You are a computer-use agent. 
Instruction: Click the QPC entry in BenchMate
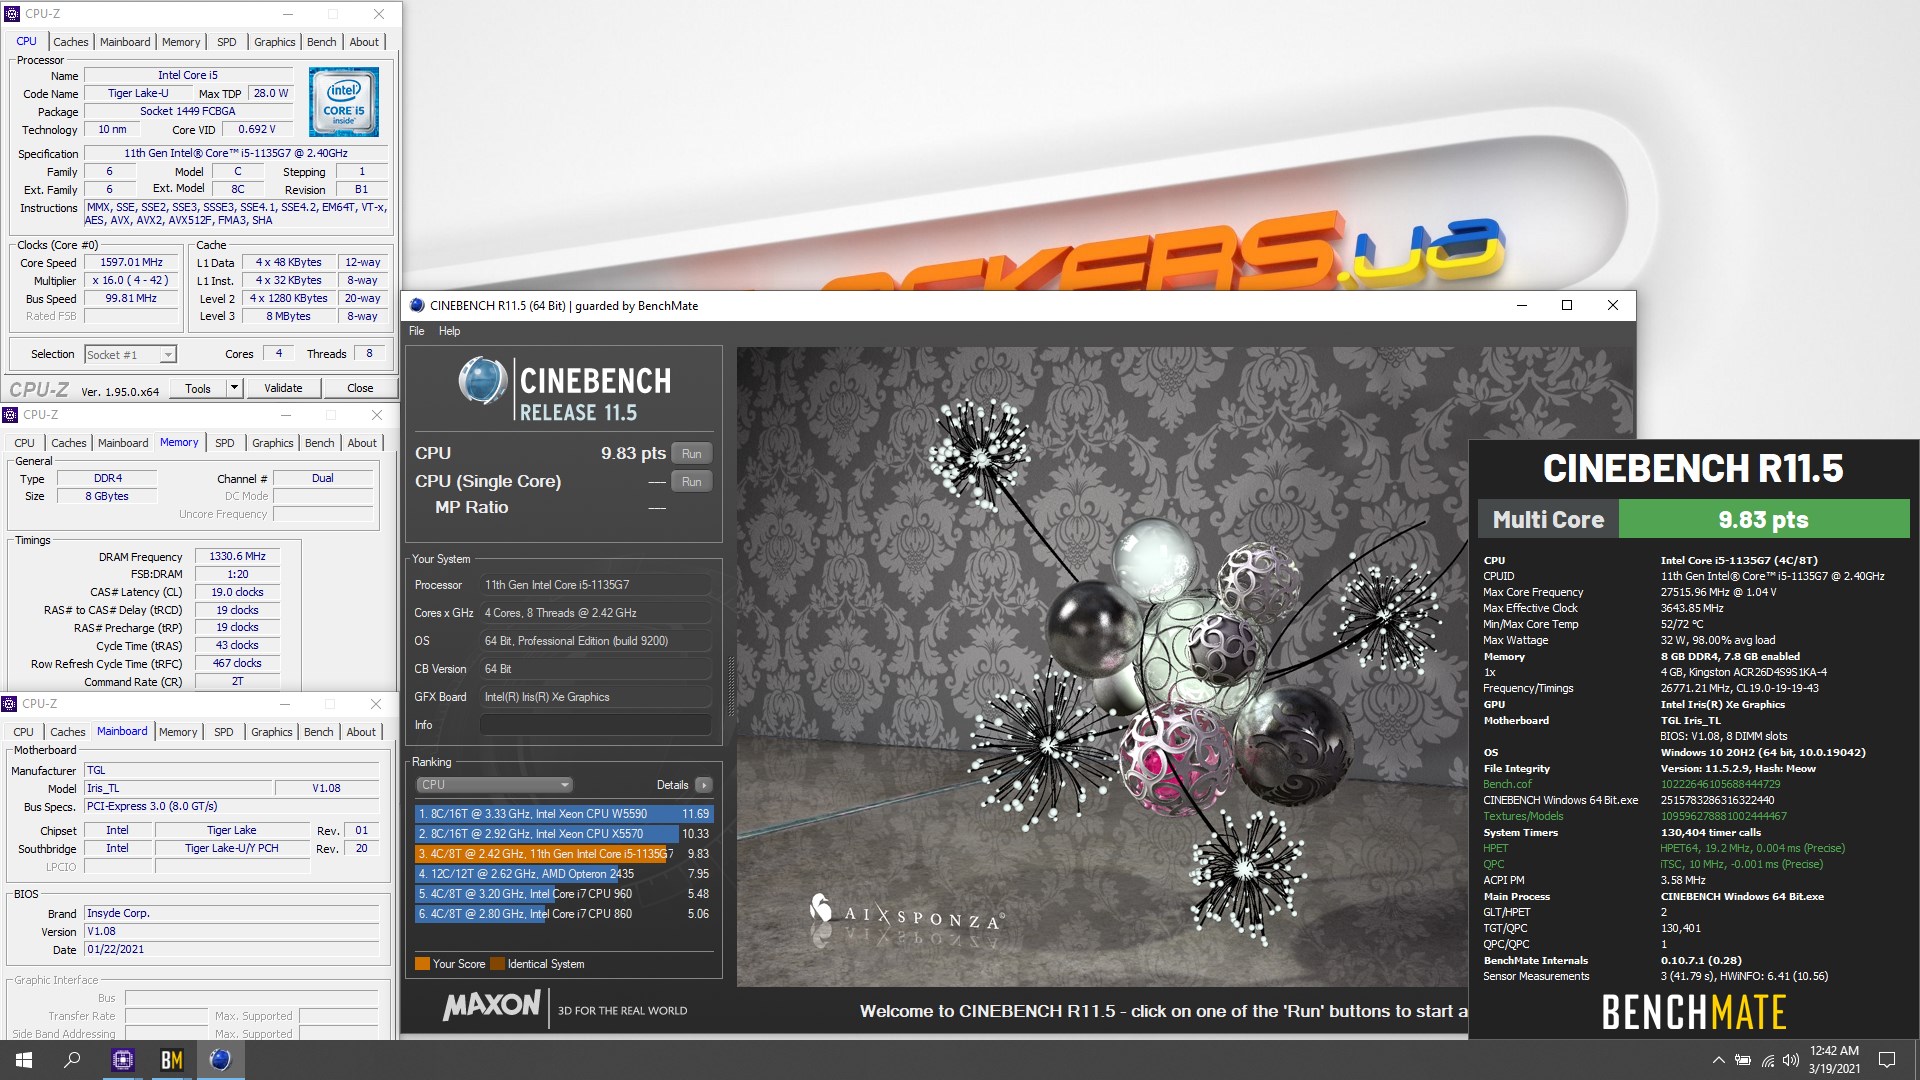[x=1493, y=864]
